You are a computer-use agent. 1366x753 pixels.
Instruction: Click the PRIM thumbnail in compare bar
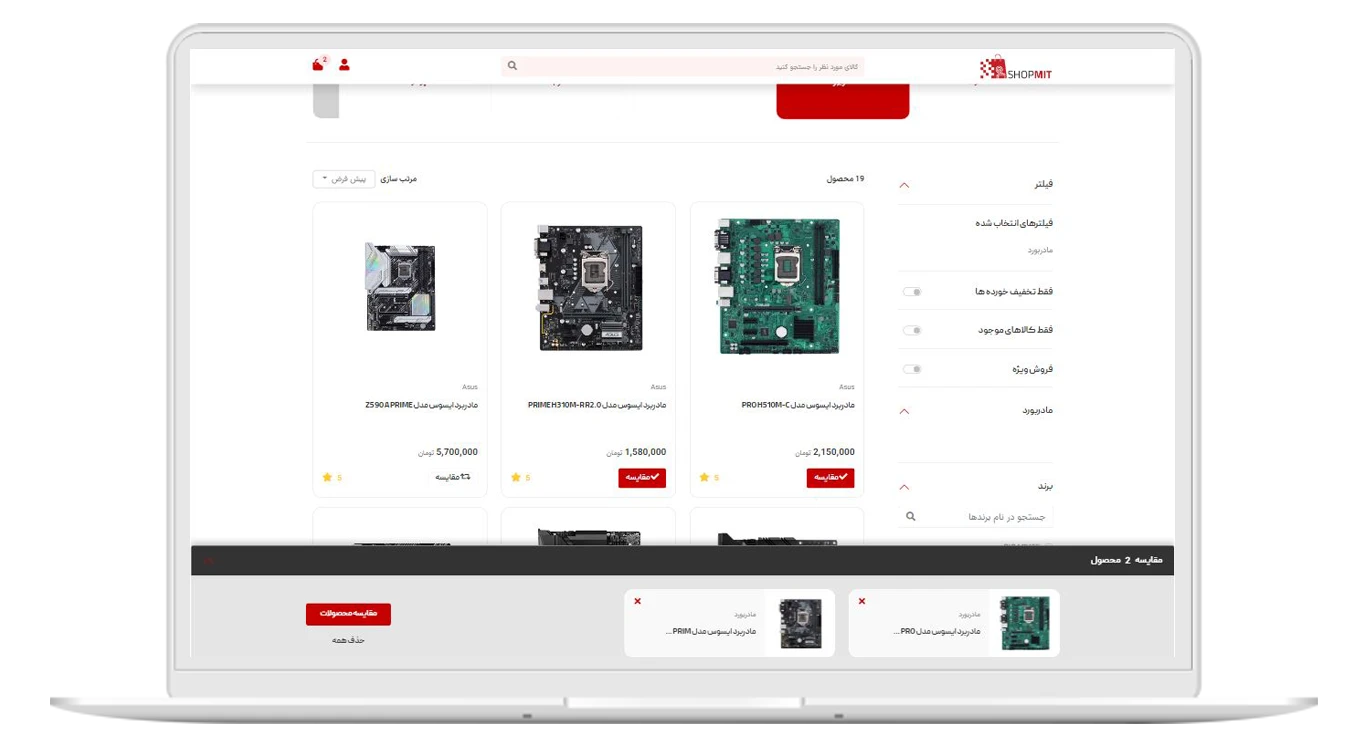click(800, 623)
